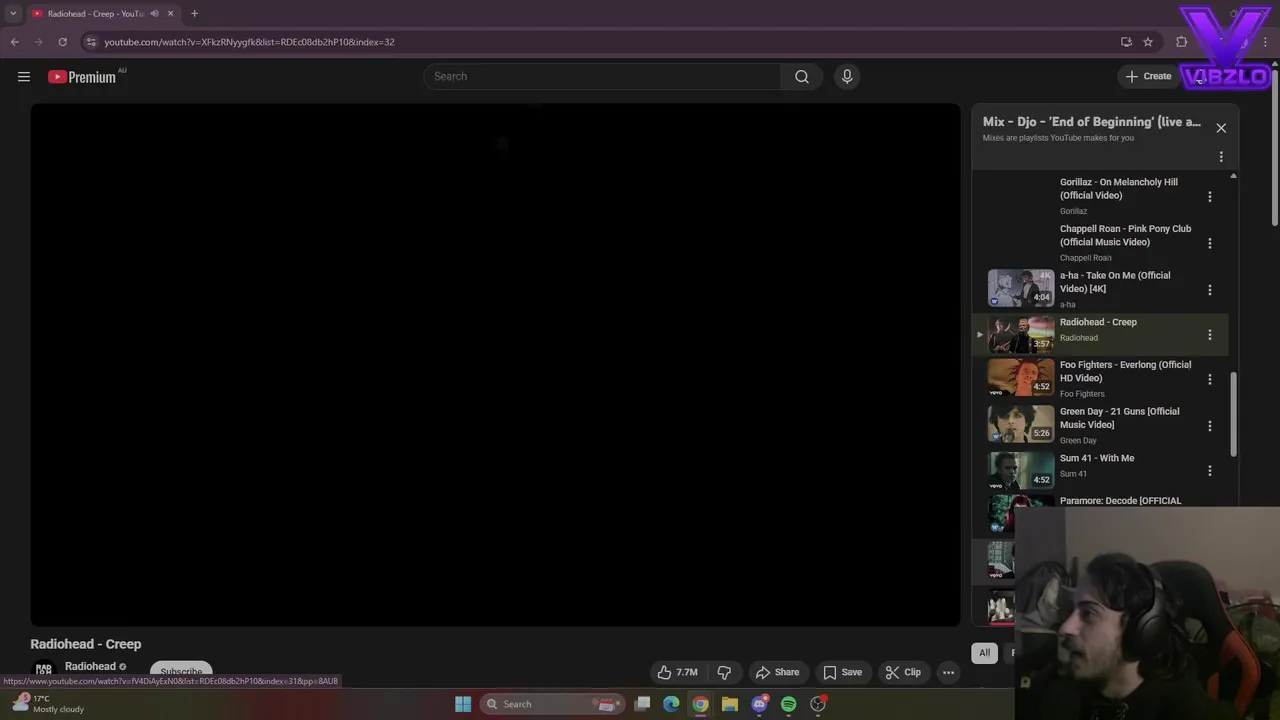Click the YouTube search input field
The image size is (1280, 720).
click(603, 76)
